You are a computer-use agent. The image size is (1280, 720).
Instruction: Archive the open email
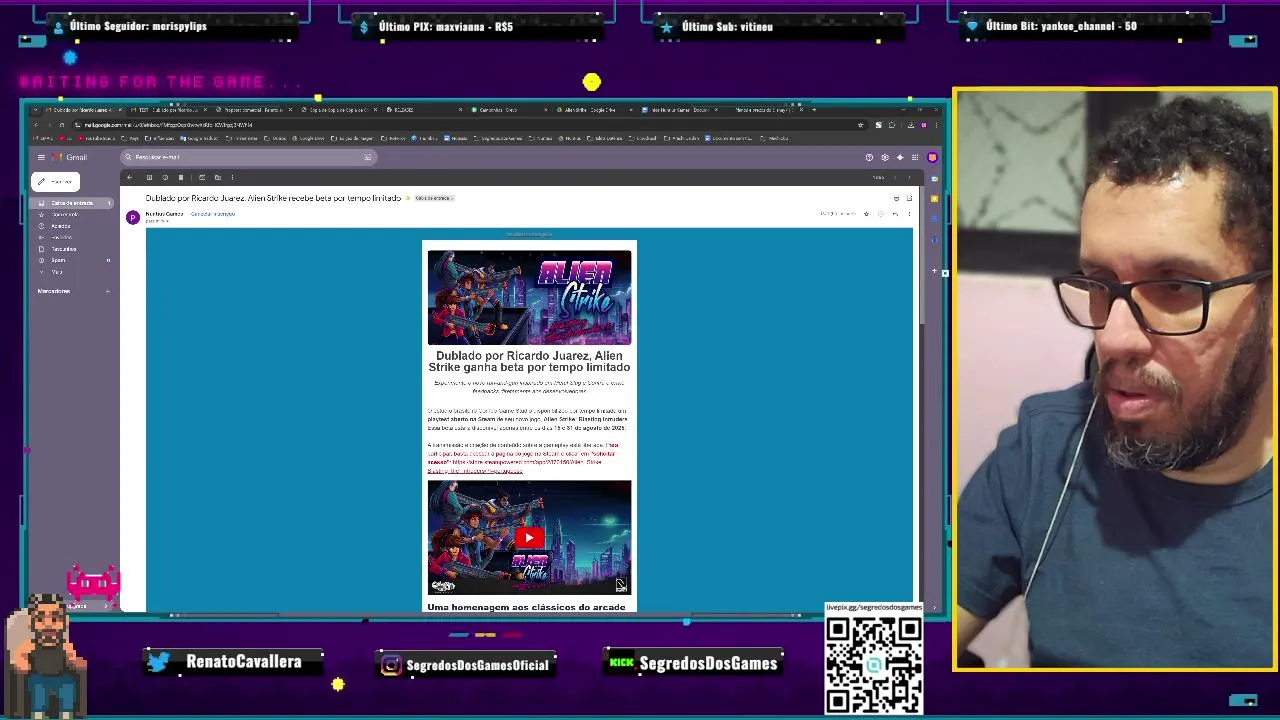click(149, 177)
